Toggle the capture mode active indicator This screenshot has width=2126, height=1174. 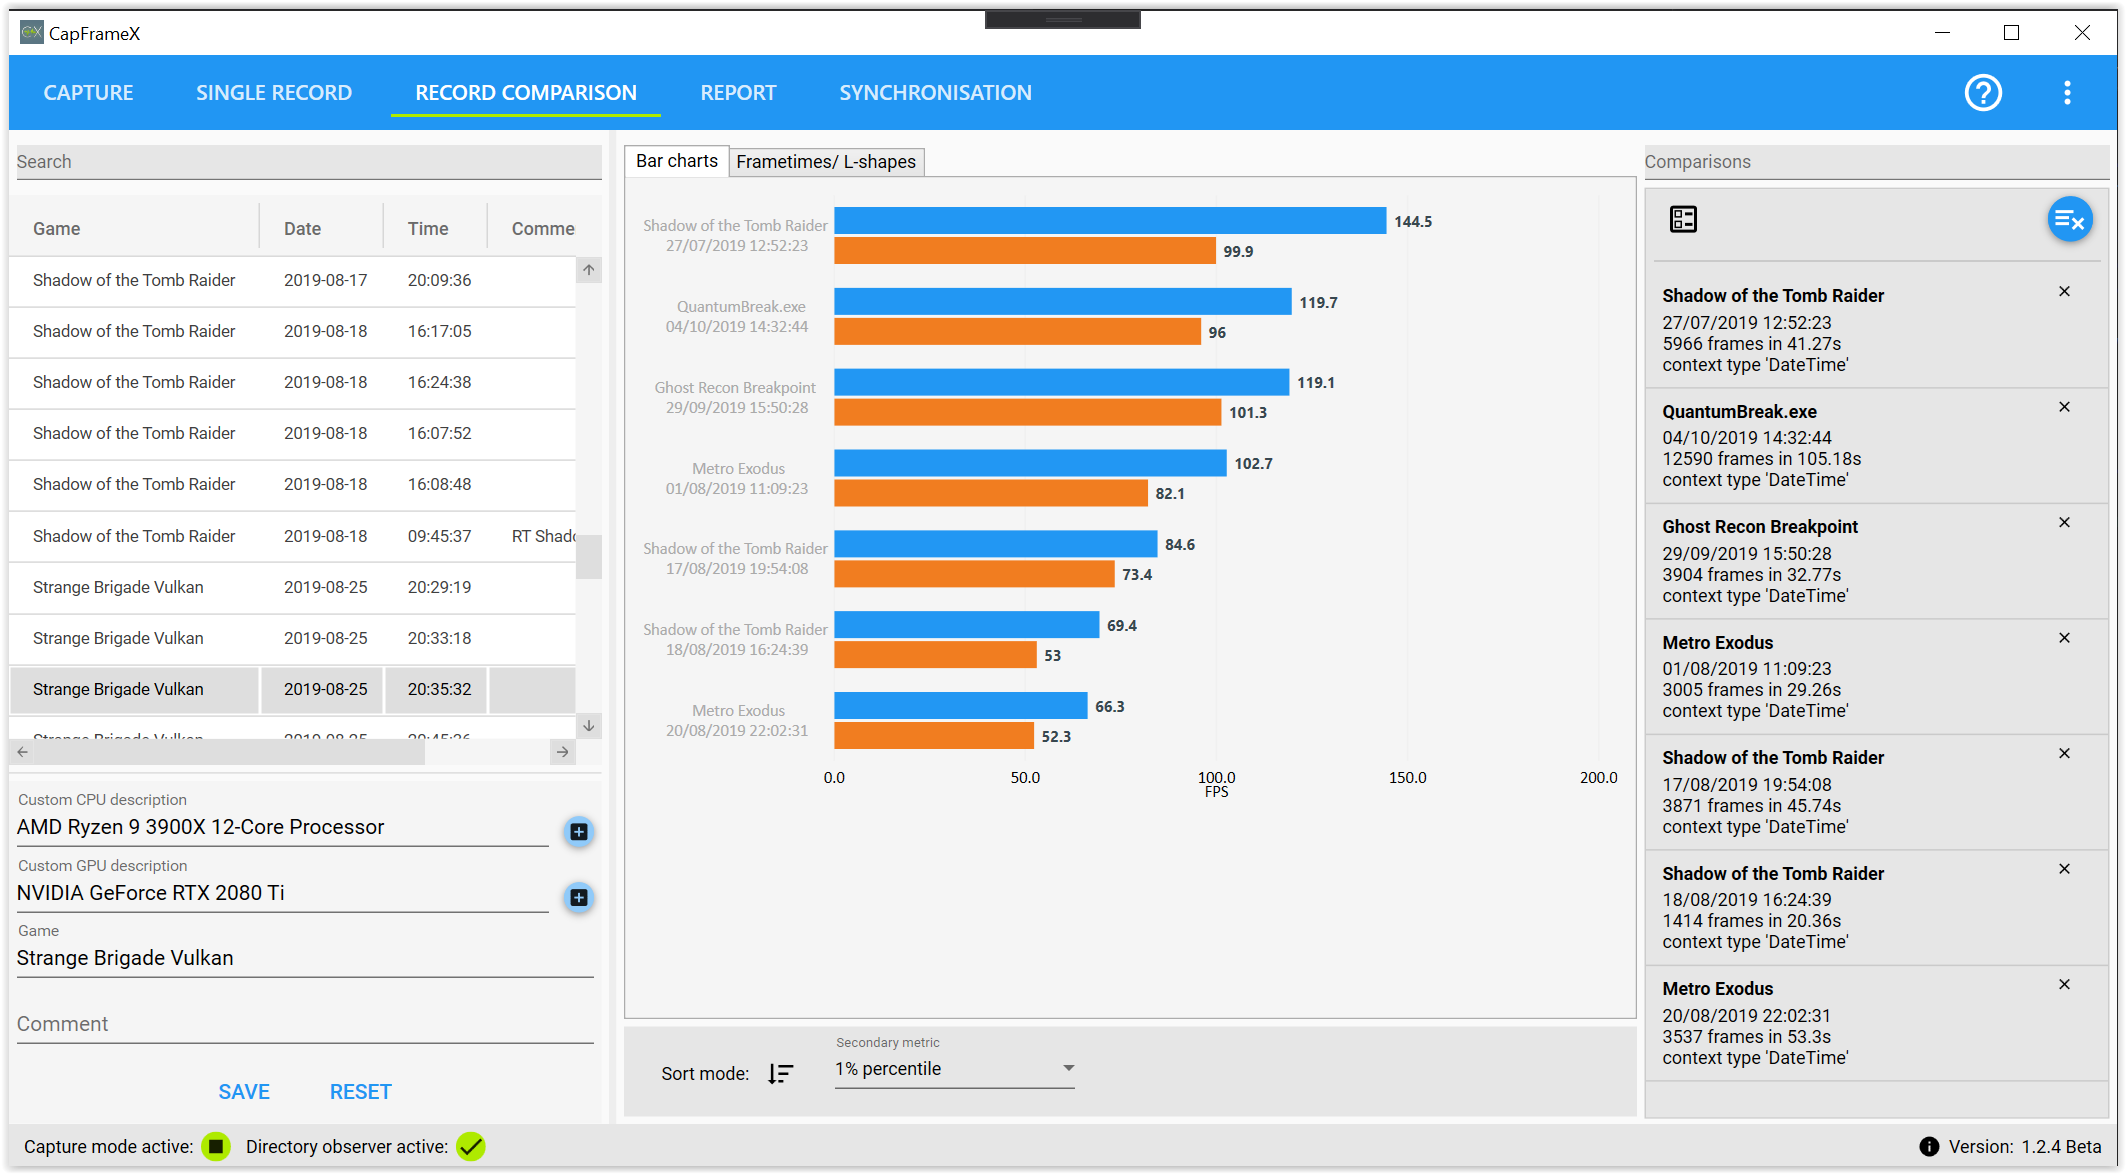(215, 1147)
